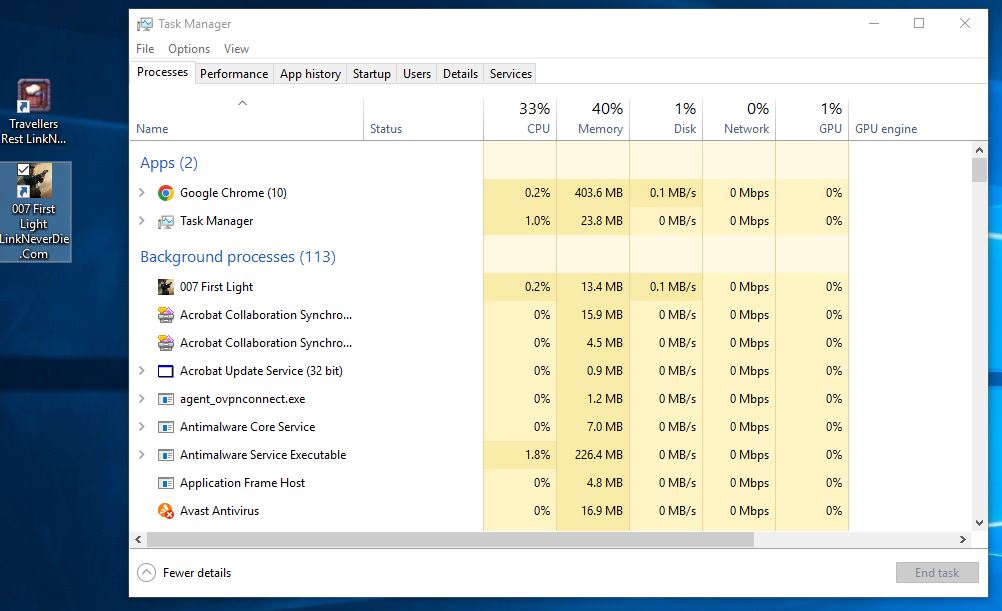This screenshot has height=611, width=1002.
Task: Click the End task button
Action: tap(937, 573)
